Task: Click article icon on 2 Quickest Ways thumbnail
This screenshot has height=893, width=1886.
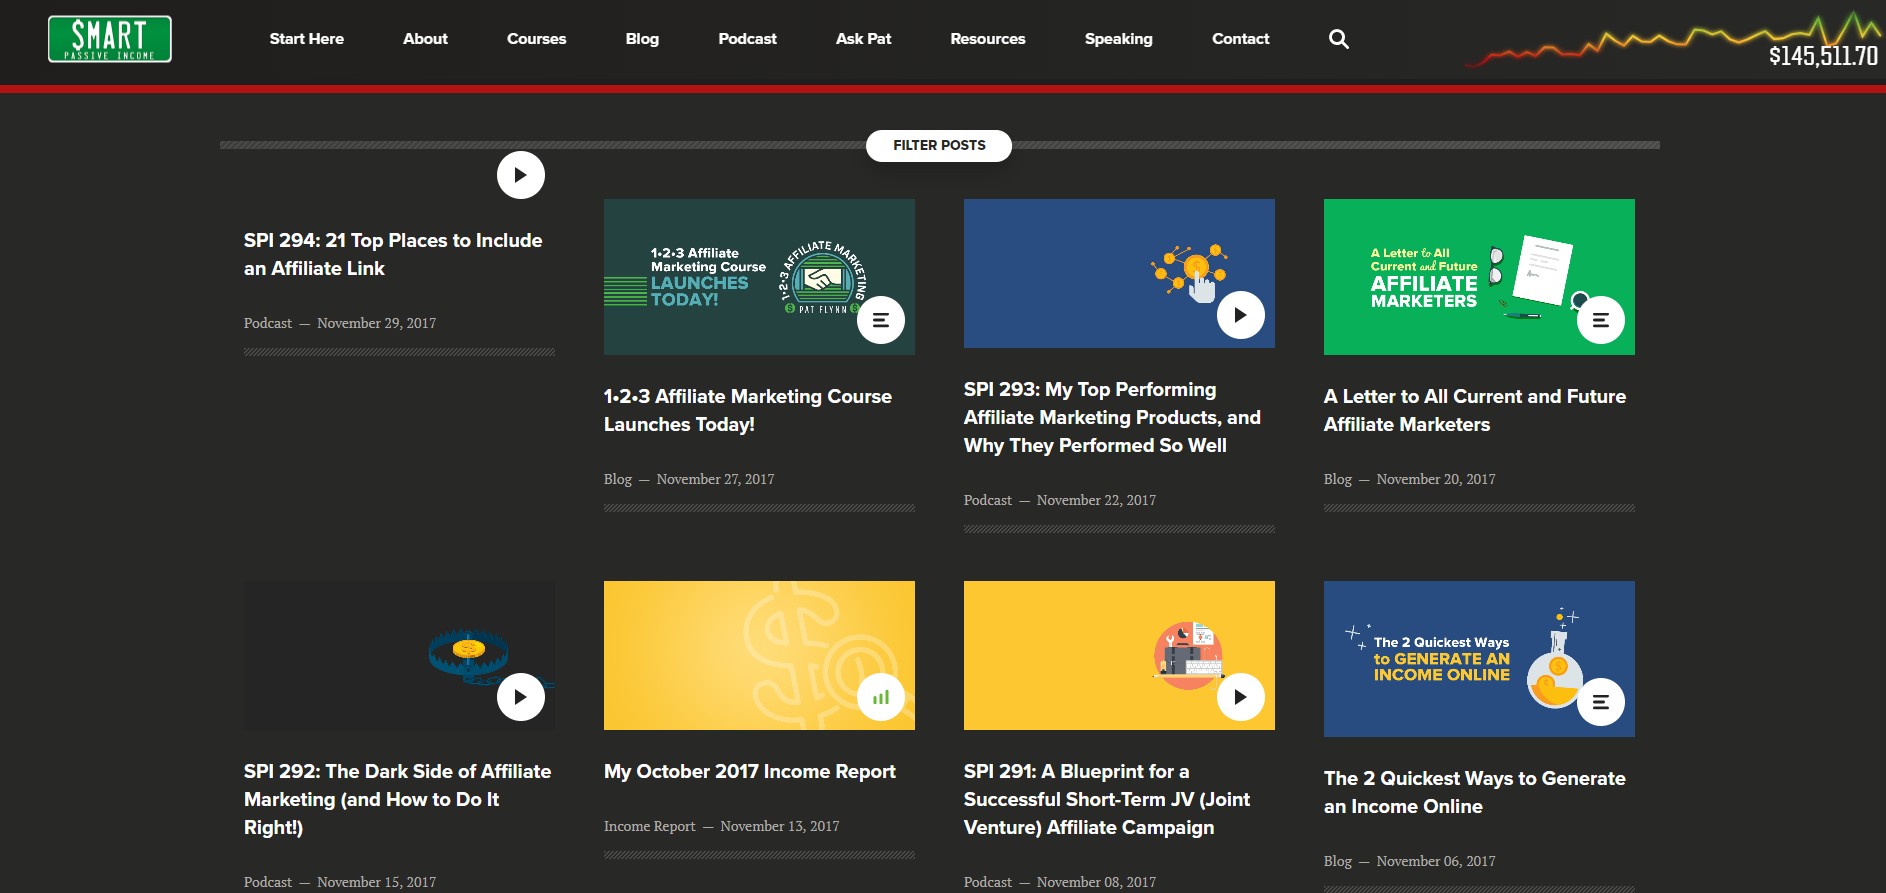Action: tap(1601, 702)
